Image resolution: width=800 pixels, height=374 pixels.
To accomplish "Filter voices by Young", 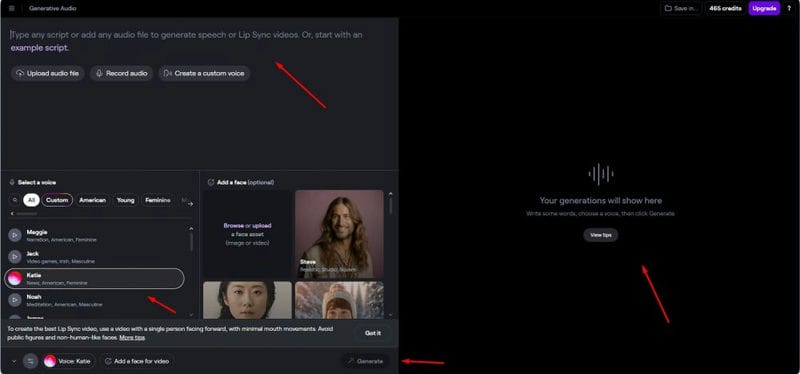I will 126,201.
